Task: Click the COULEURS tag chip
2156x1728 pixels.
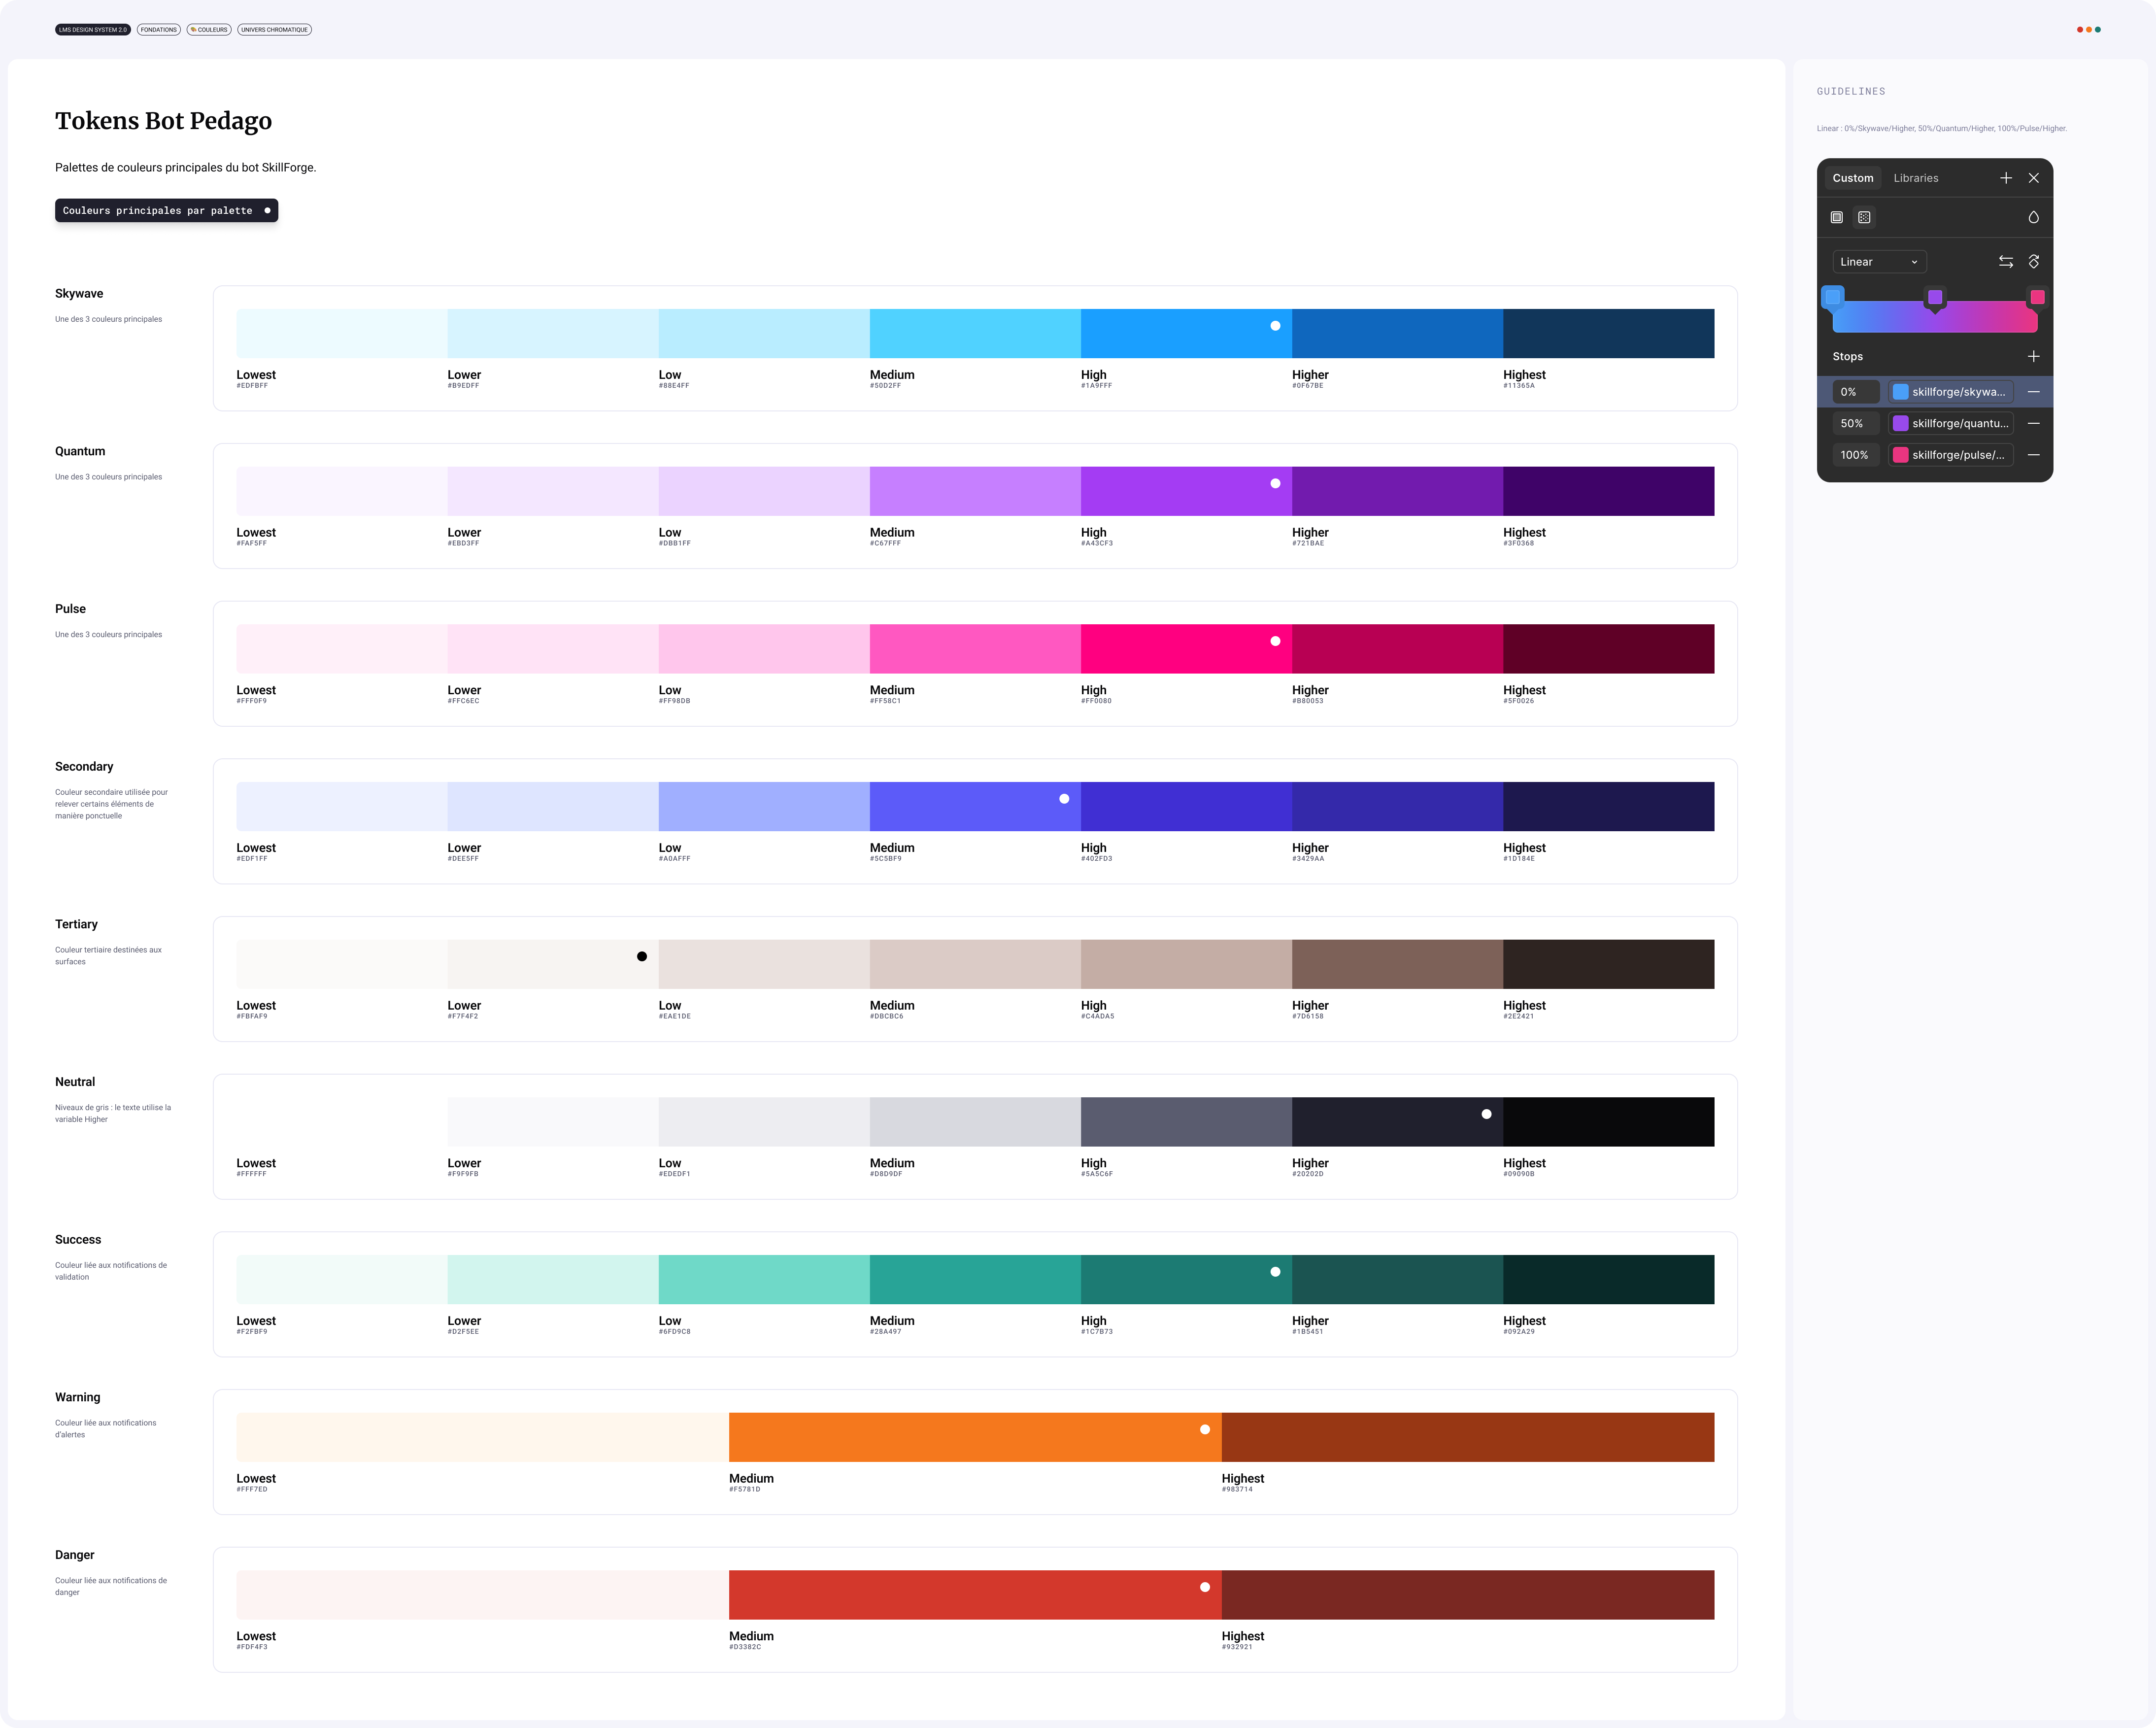Action: pyautogui.click(x=210, y=29)
